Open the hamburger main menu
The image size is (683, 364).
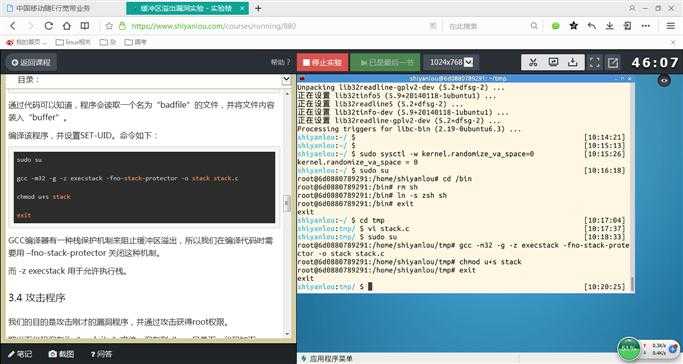point(671,26)
